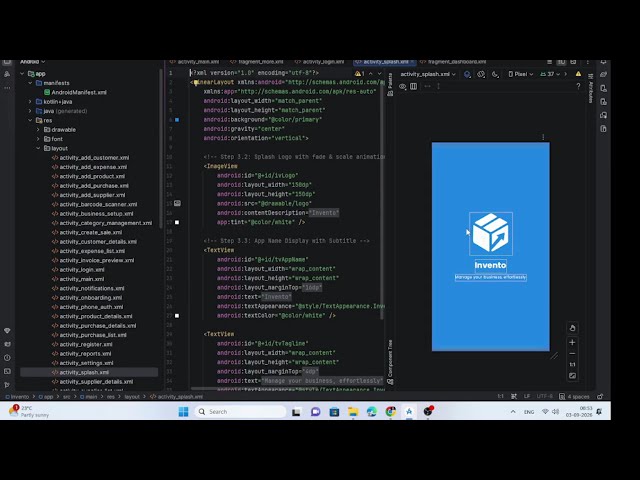
Task: Collapse the manifests folder
Action: 30,83
